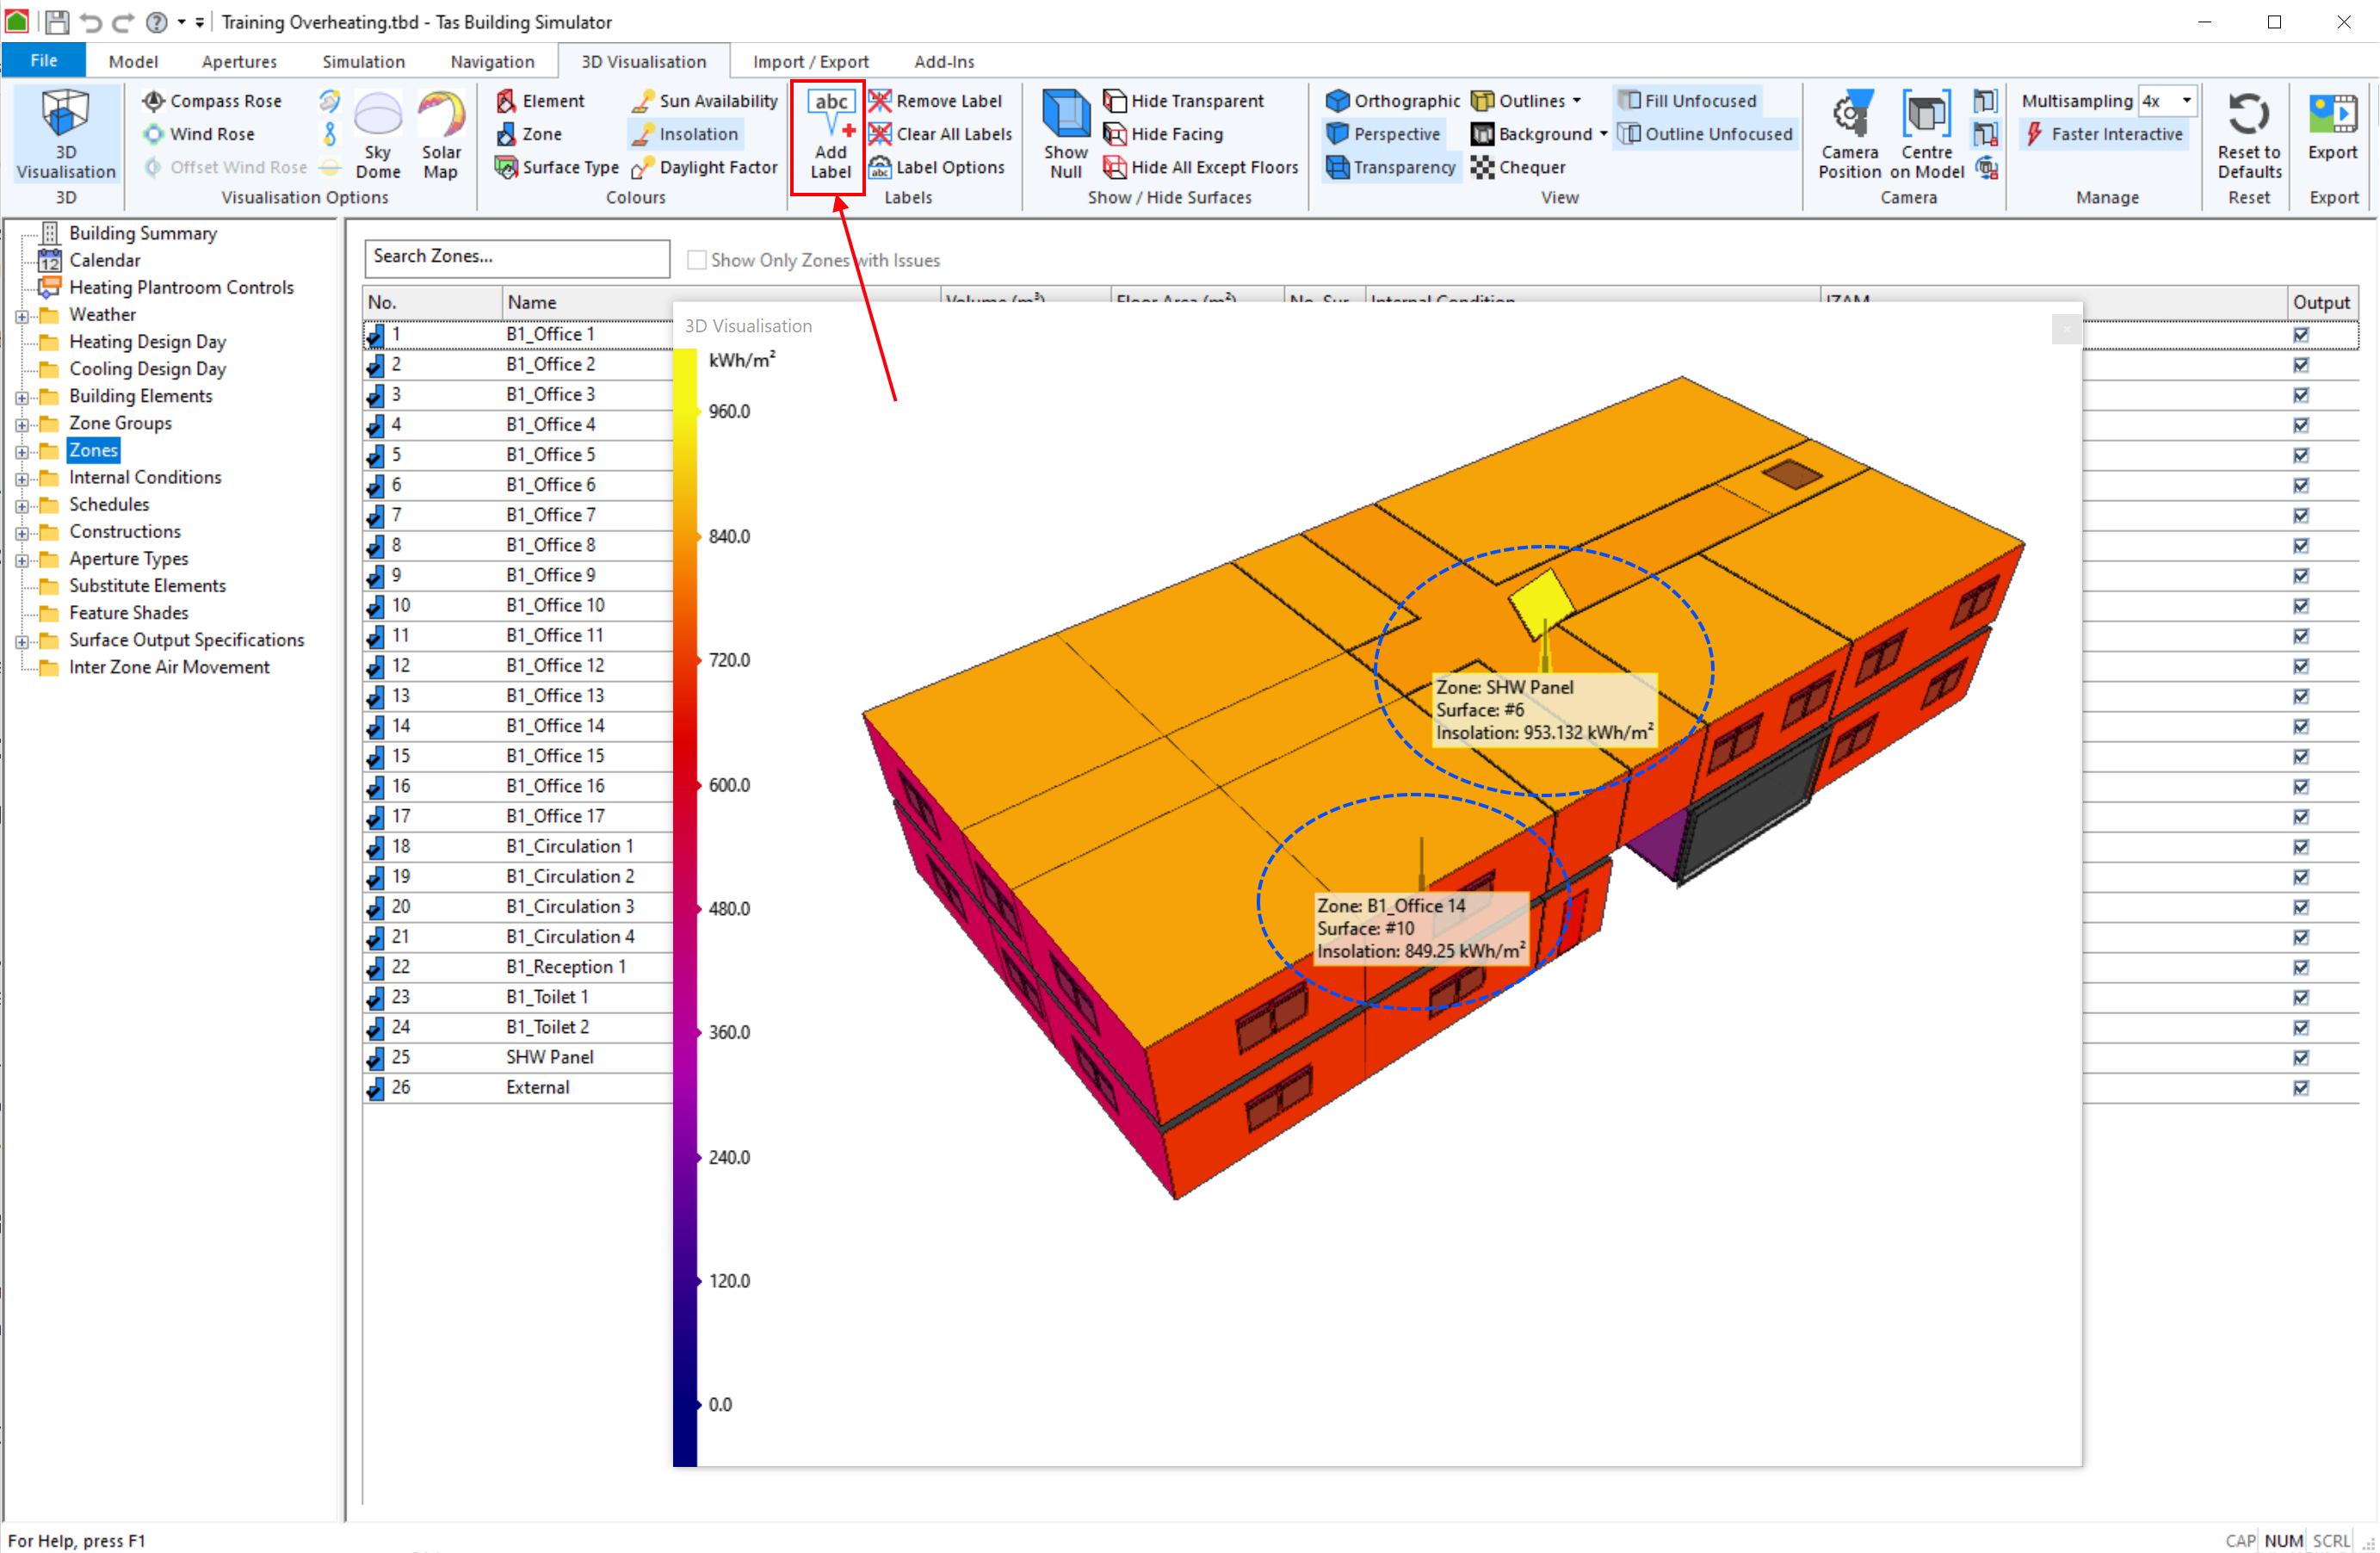Viewport: 2380px width, 1553px height.
Task: Switch to Perspective view
Action: point(1383,134)
